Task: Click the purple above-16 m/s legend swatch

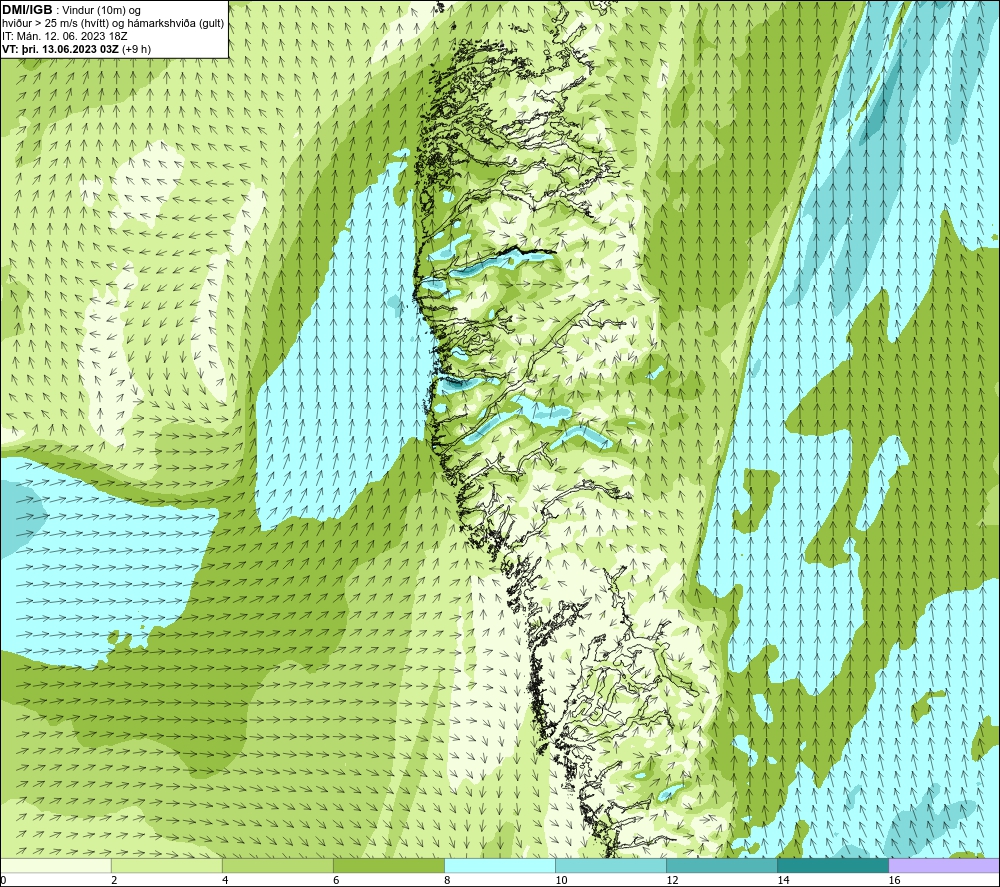Action: [944, 865]
